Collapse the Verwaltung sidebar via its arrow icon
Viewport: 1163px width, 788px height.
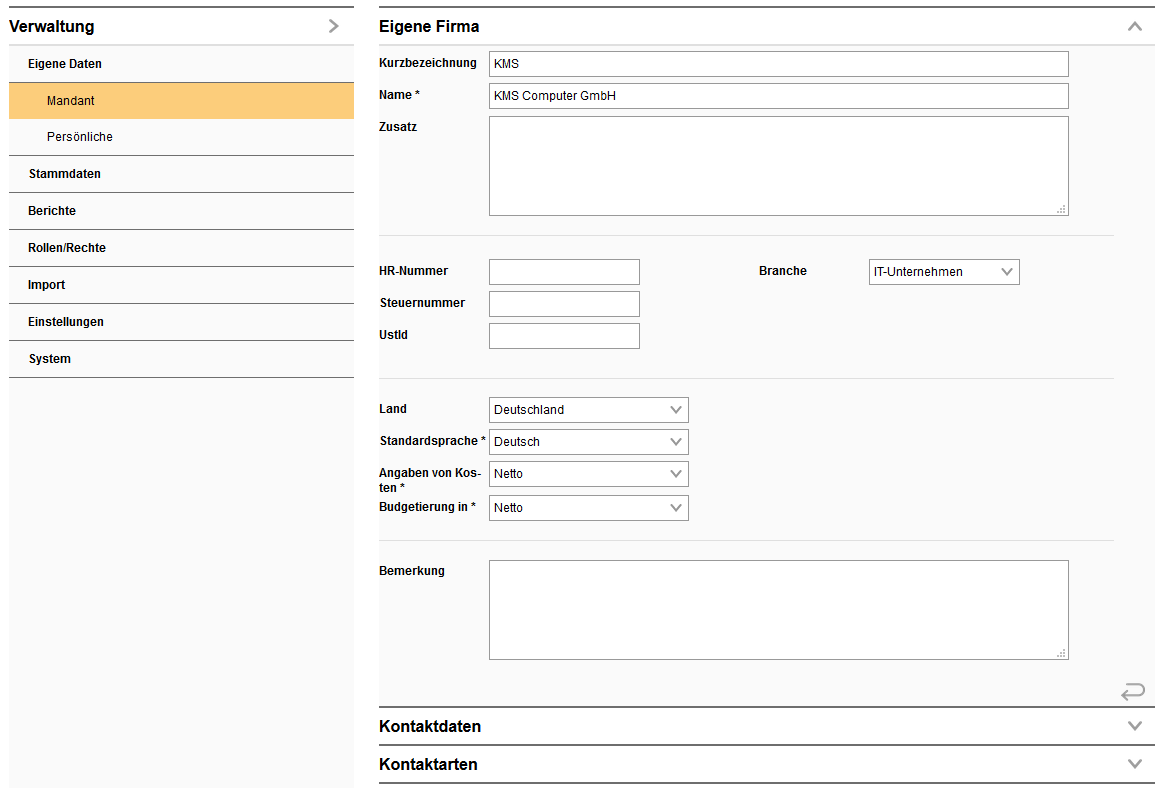point(334,26)
